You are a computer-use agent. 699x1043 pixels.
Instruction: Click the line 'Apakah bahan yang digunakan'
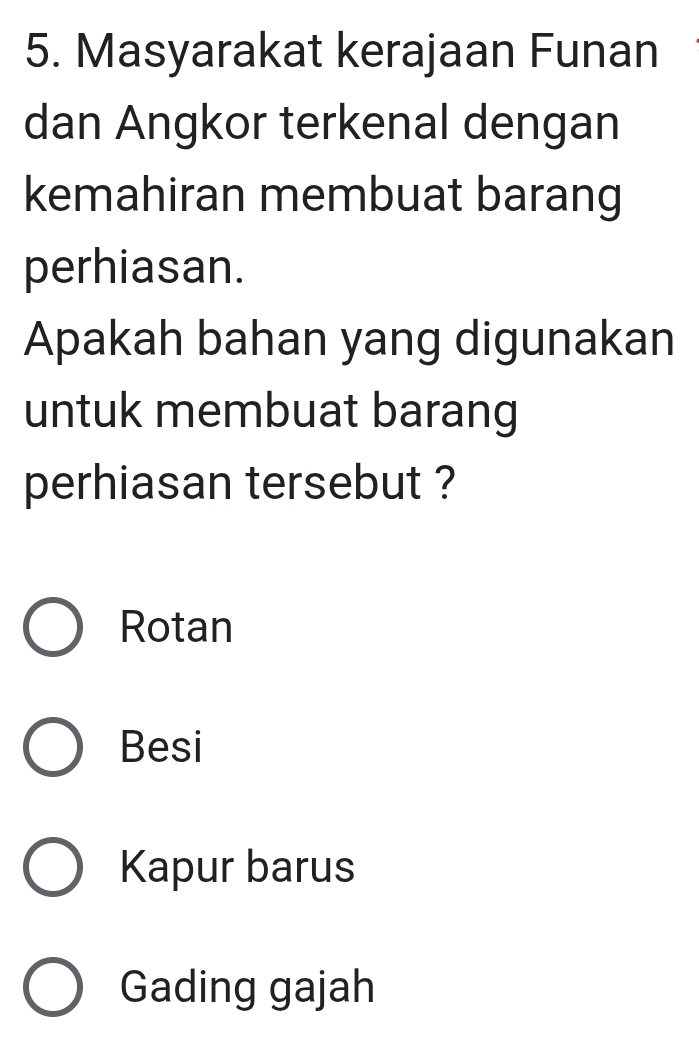349,343
